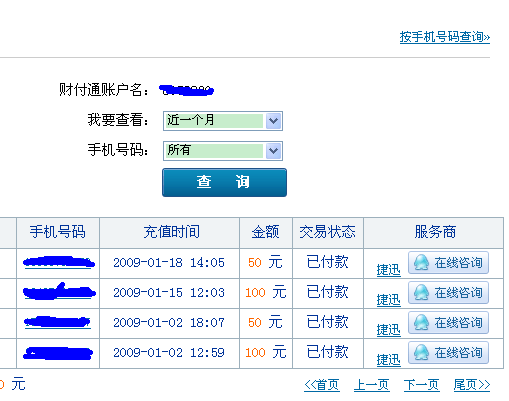Image resolution: width=509 pixels, height=401 pixels.
Task: Open 捷迅 link in 2009-01-15 12:03 row
Action: [388, 300]
